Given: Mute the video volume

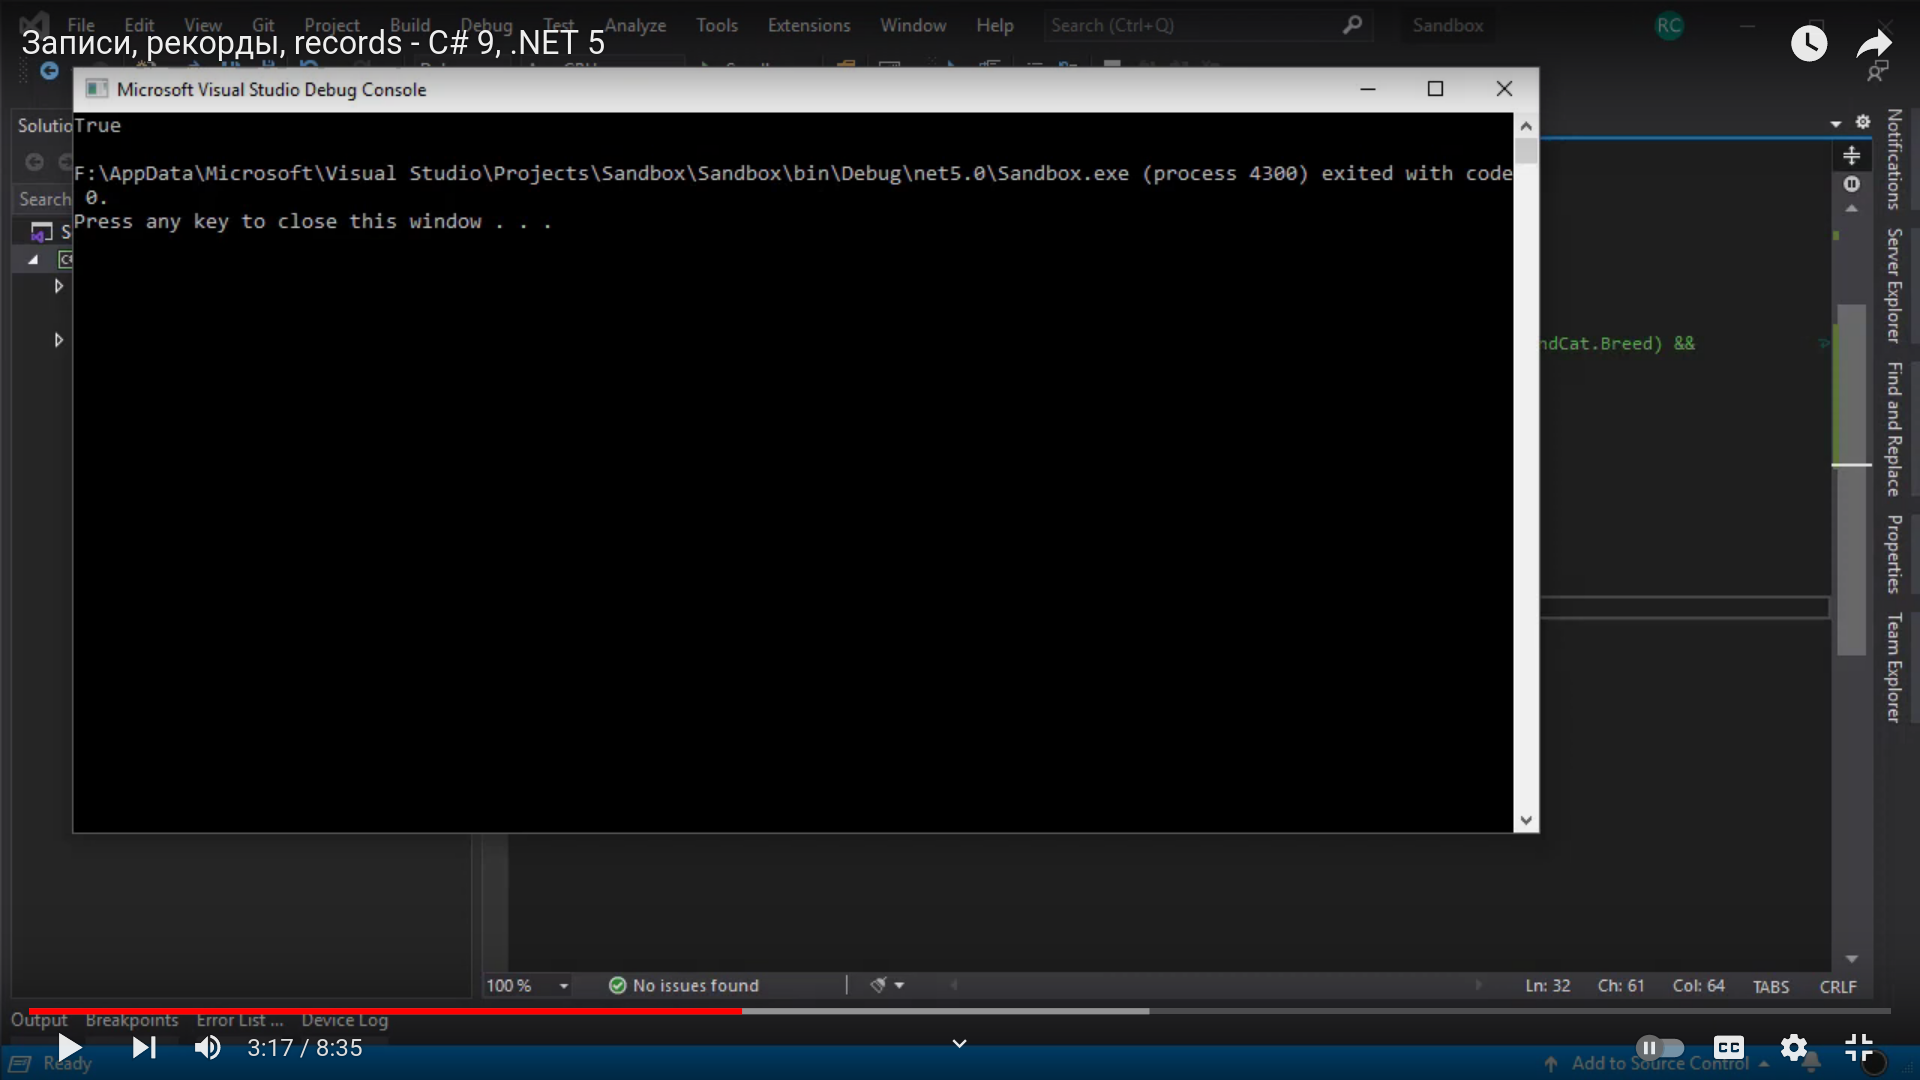Looking at the screenshot, I should 208,1047.
